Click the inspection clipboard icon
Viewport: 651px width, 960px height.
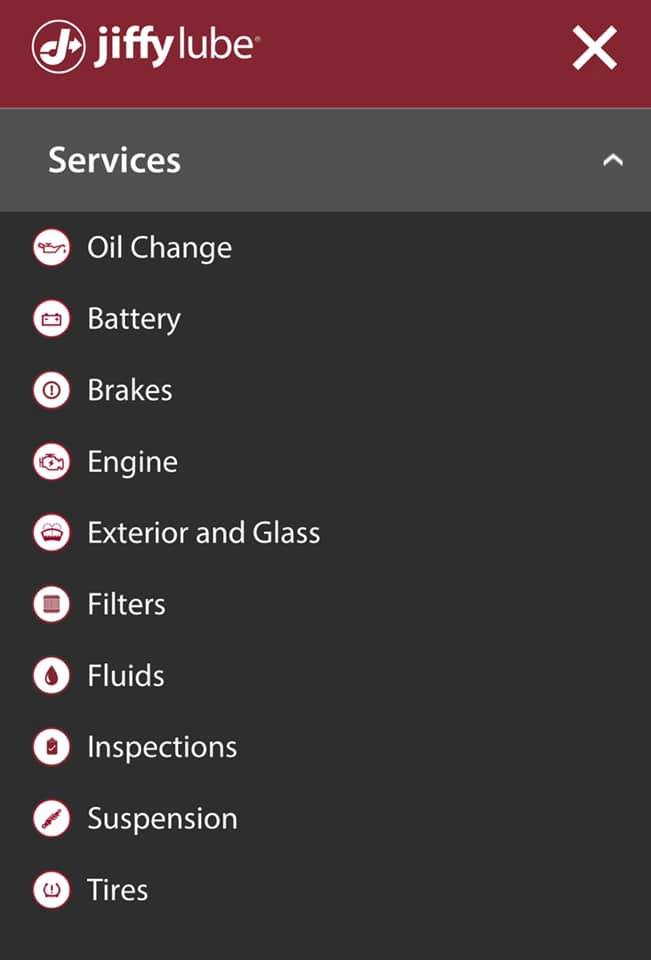51,747
